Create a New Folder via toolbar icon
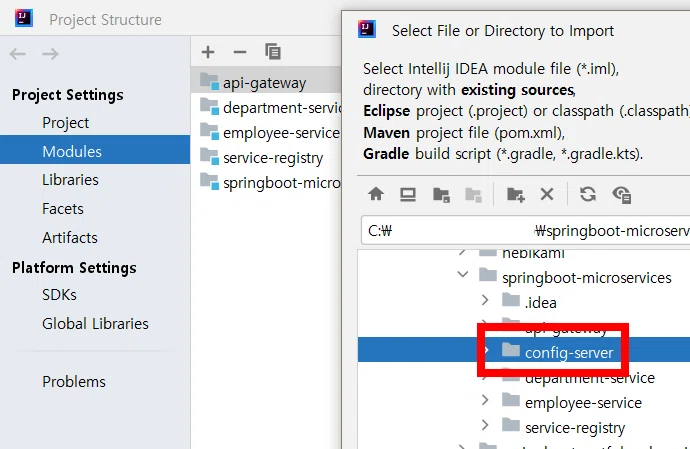The width and height of the screenshot is (690, 449). (515, 194)
